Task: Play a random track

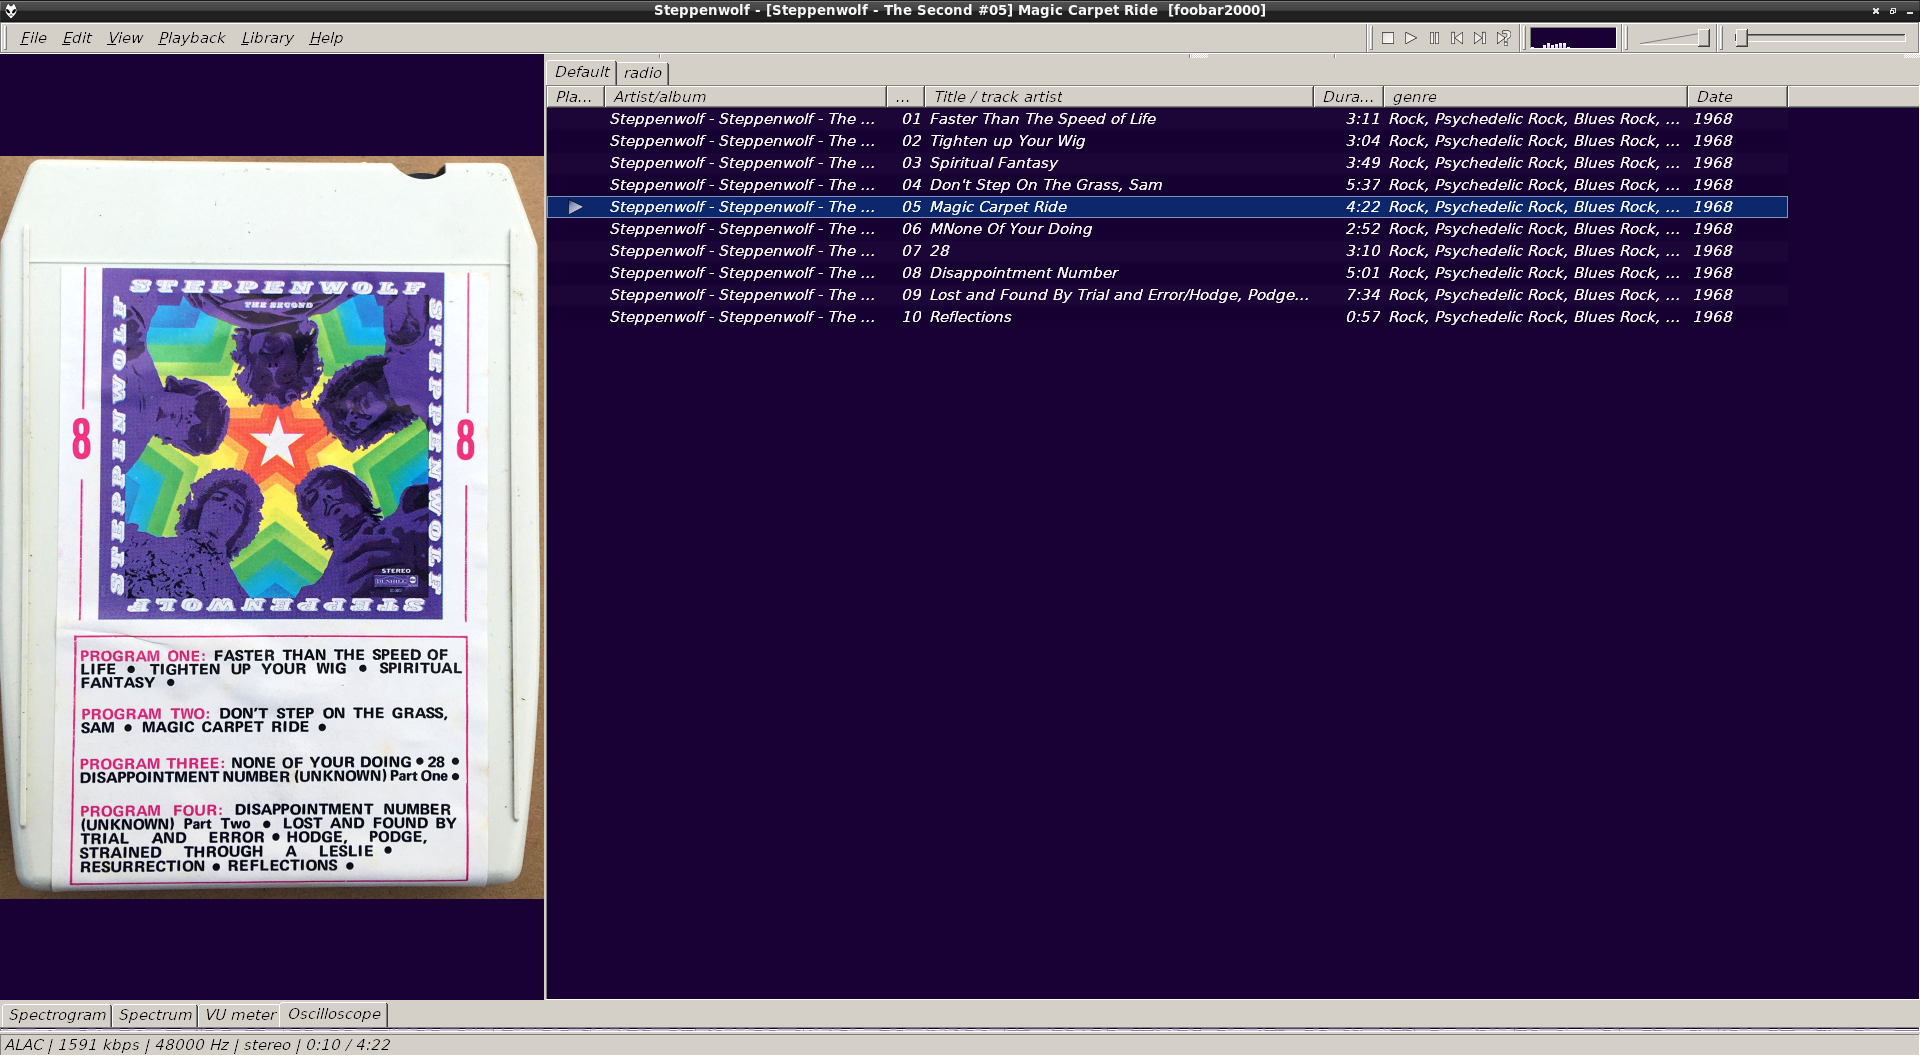Action: [1503, 38]
